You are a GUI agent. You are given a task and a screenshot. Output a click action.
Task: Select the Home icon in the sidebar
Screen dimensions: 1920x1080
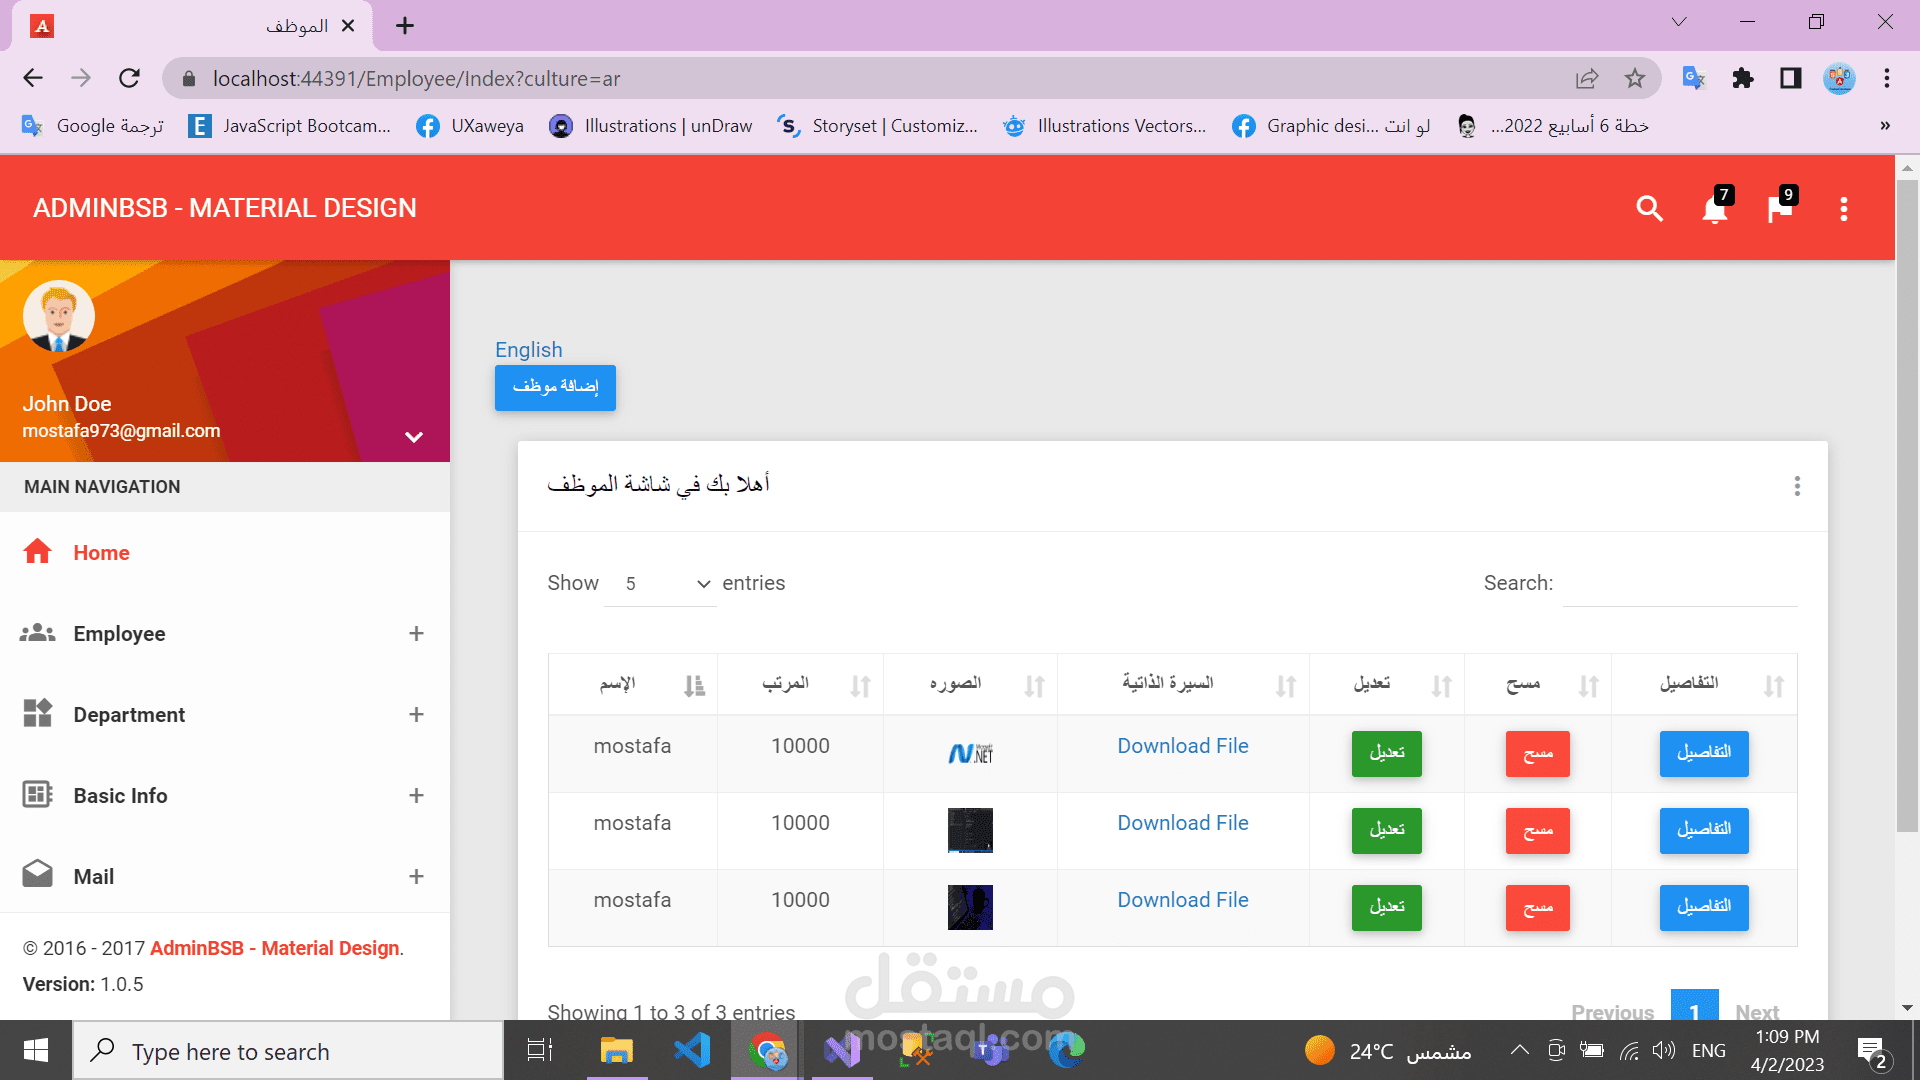tap(37, 551)
